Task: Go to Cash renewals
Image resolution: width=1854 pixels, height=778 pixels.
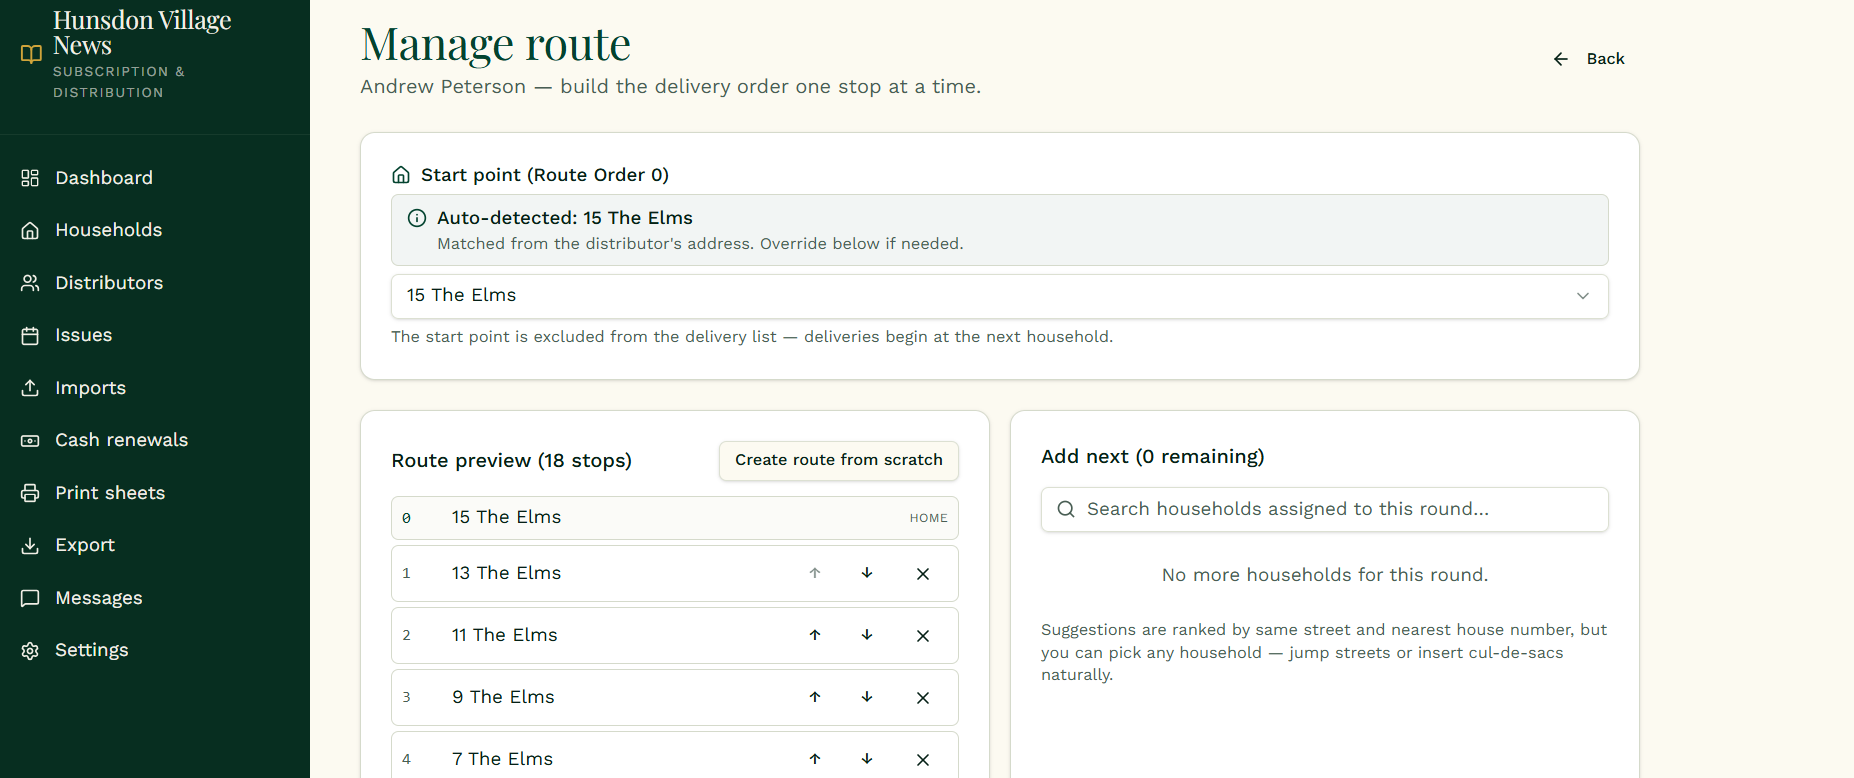Action: [121, 440]
